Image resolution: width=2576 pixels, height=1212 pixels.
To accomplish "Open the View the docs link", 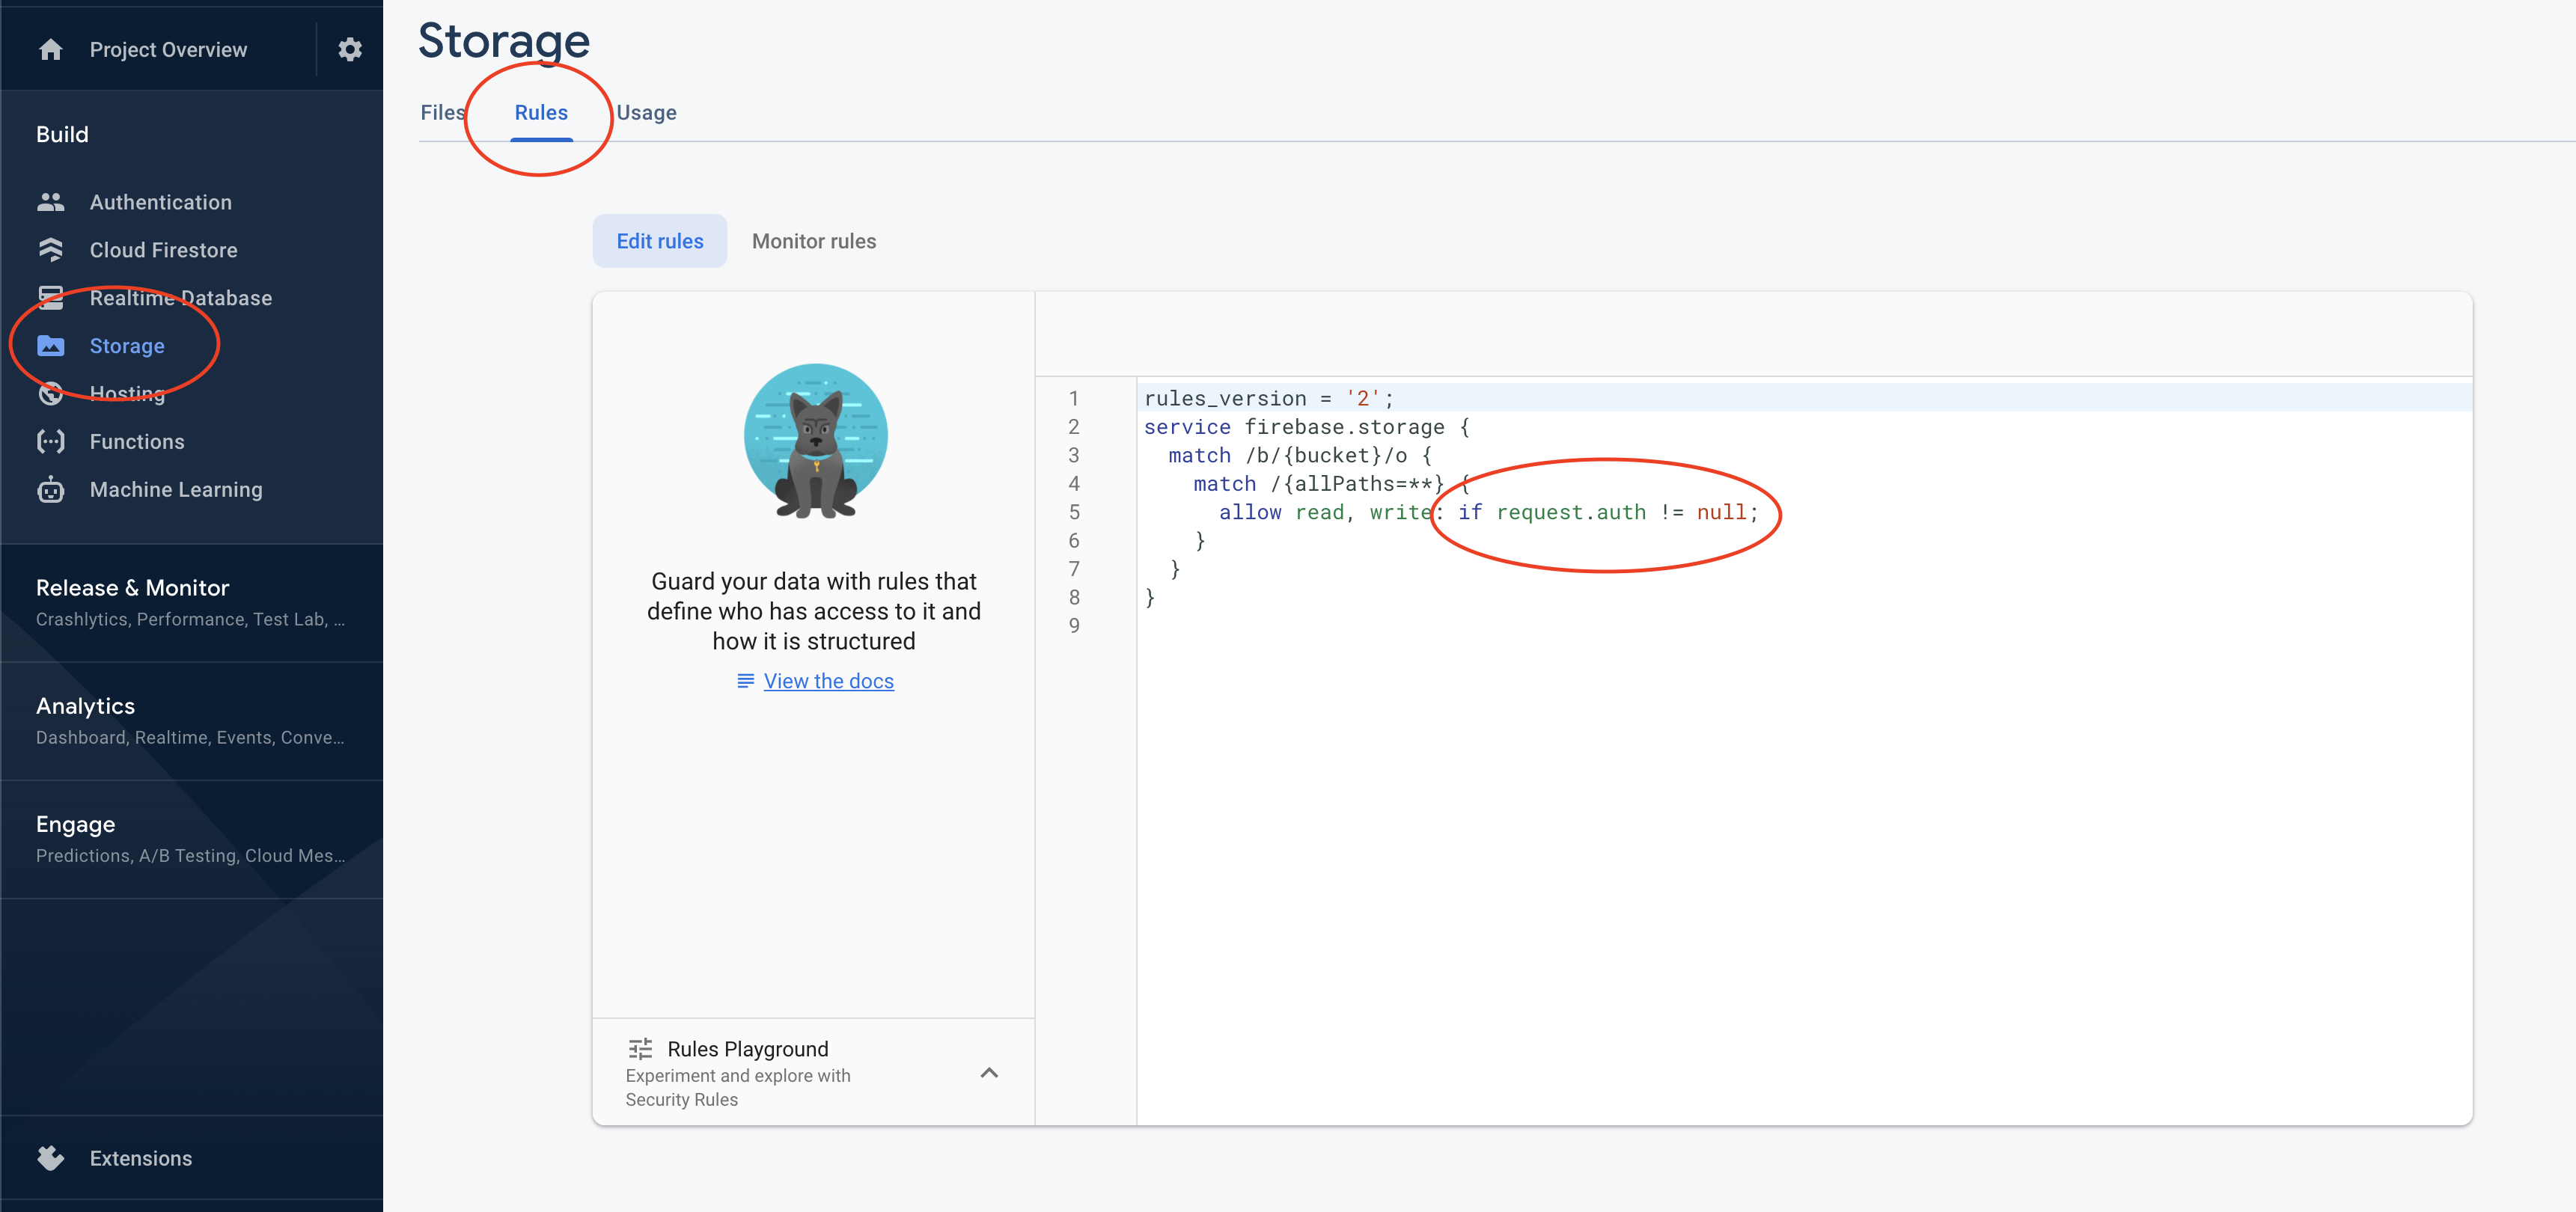I will (x=828, y=681).
